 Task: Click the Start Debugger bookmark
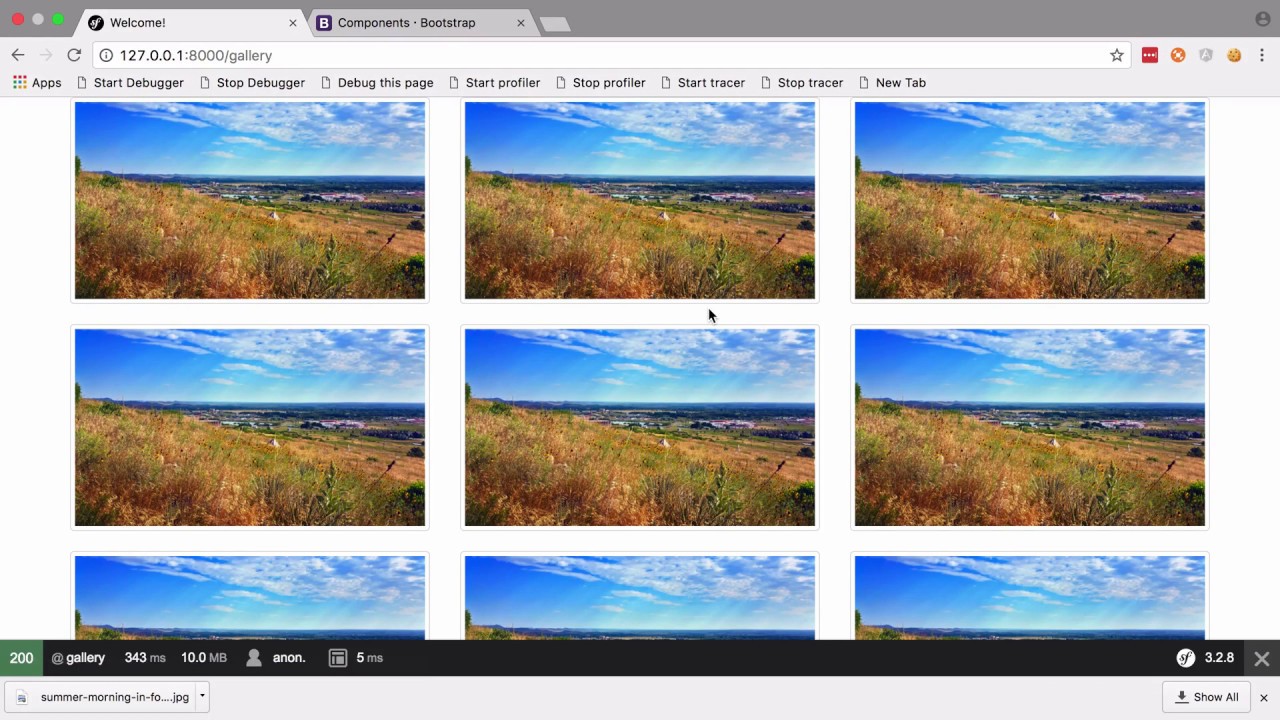click(x=128, y=83)
